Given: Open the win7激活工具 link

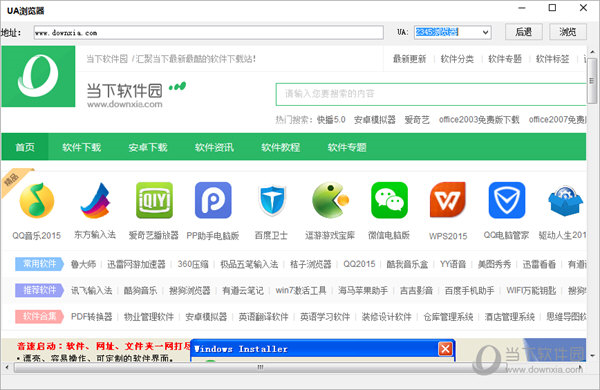Looking at the screenshot, I should (301, 290).
